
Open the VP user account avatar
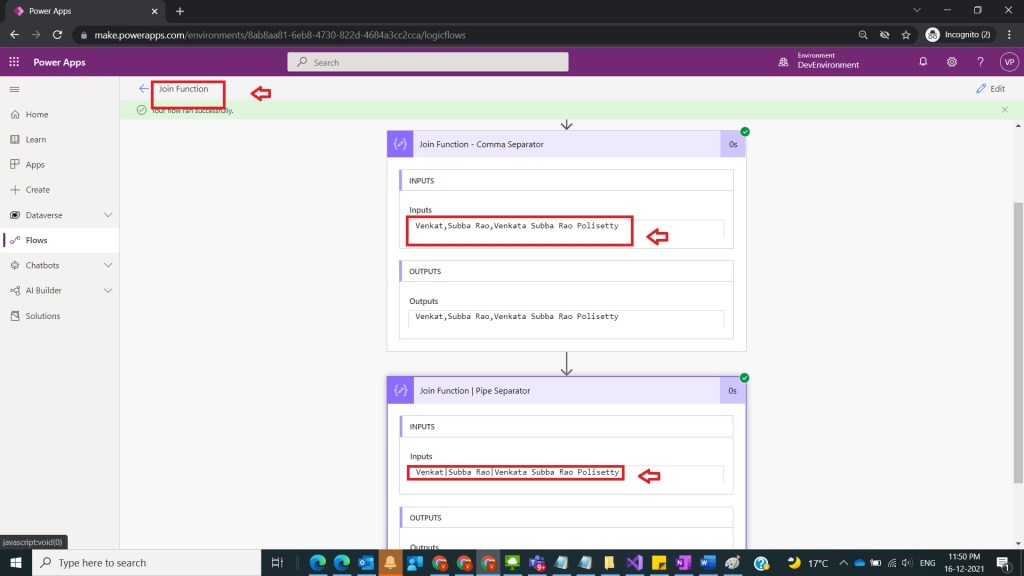(1008, 62)
